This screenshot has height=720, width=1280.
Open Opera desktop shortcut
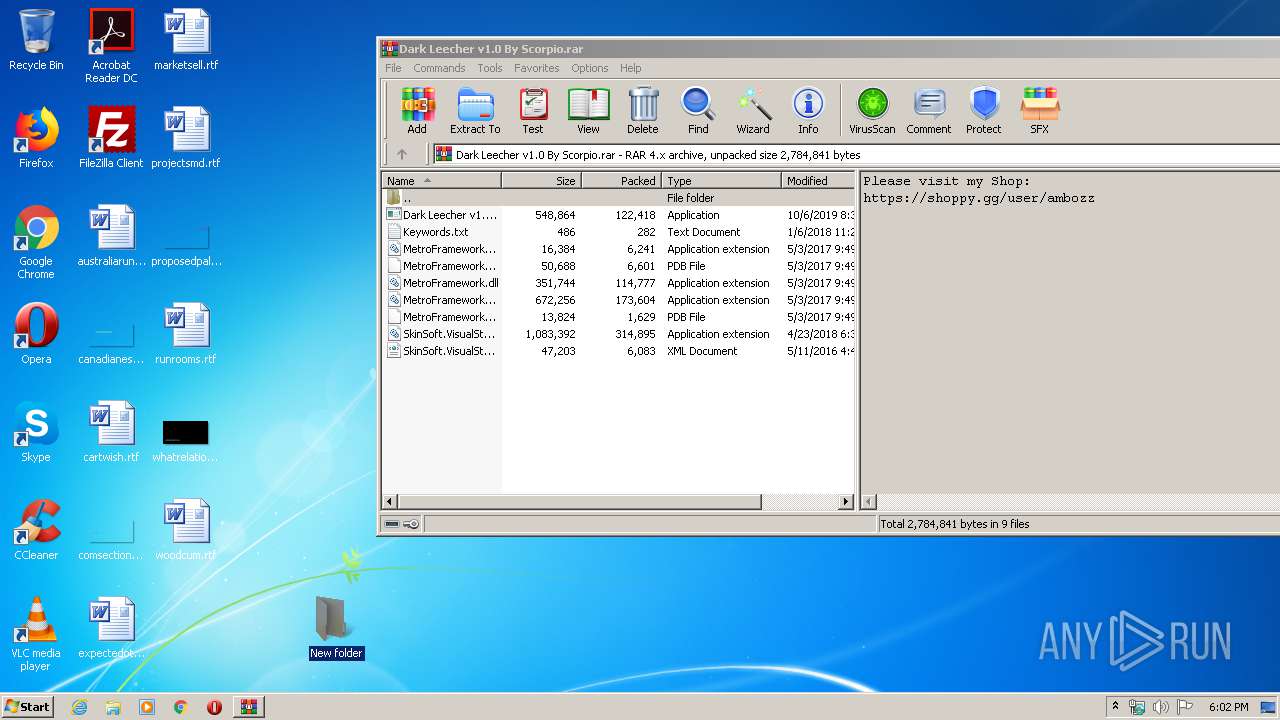coord(36,334)
